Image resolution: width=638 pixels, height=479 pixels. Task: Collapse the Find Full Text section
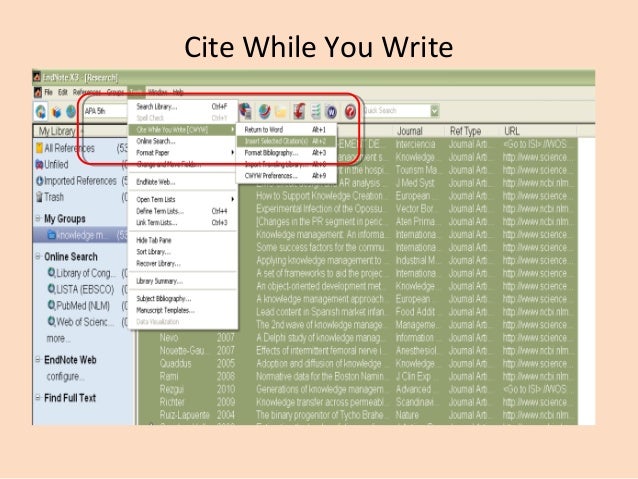coord(38,398)
